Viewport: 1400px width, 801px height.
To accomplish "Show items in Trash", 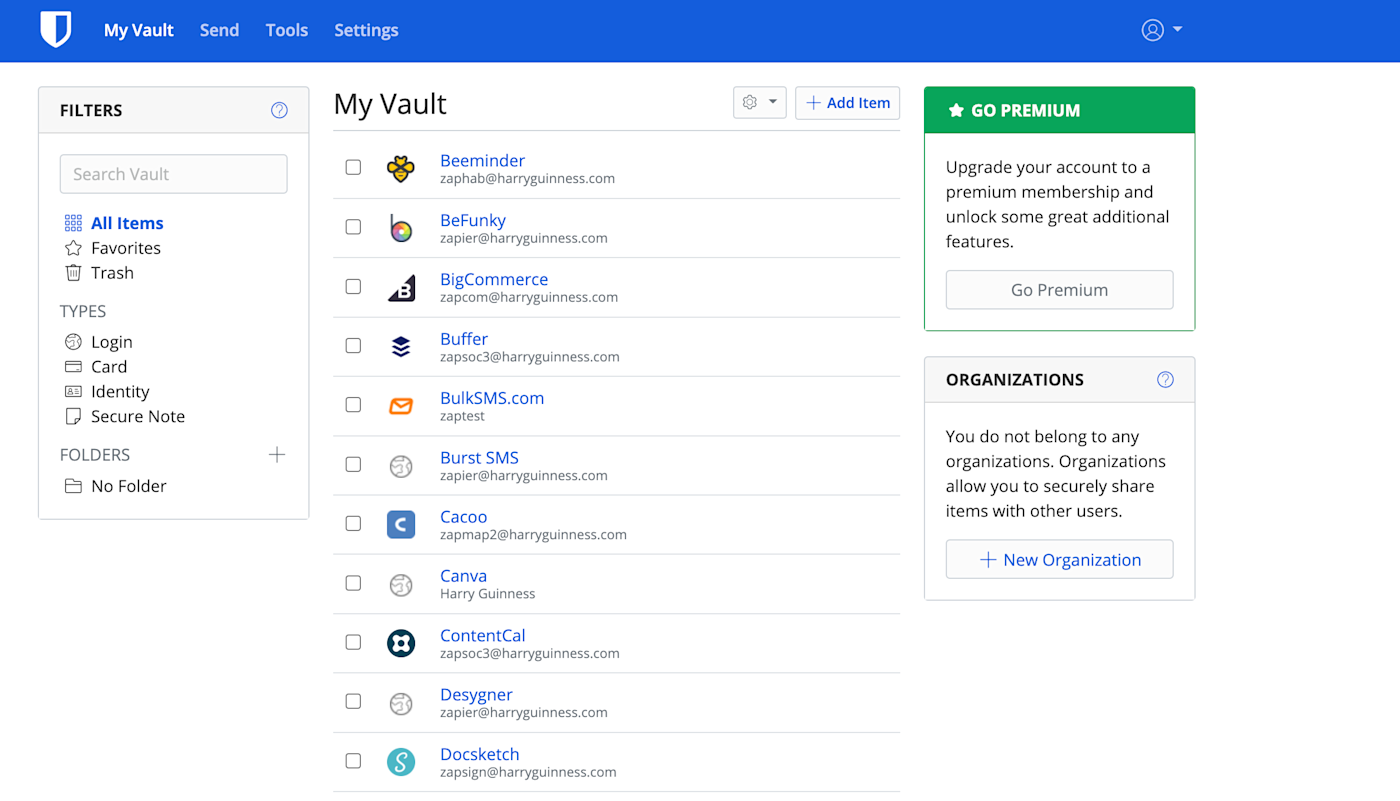I will click(112, 273).
